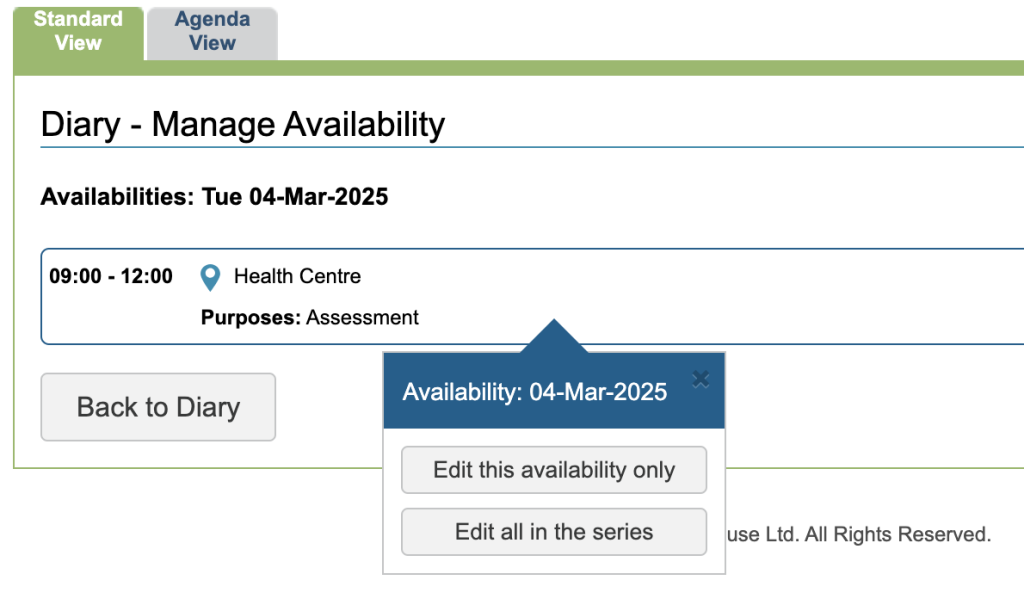Click the Assessment purpose value
Screen dimensions: 1024x611
(362, 318)
